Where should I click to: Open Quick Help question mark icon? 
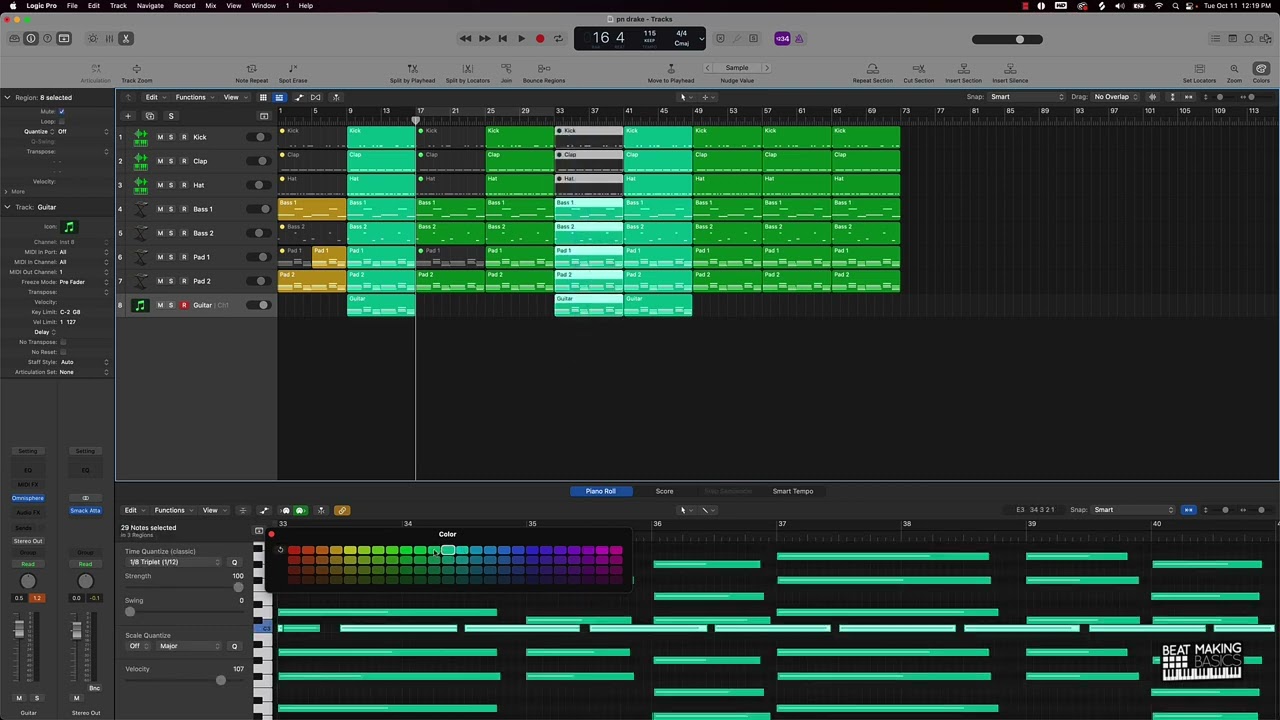pyautogui.click(x=47, y=39)
